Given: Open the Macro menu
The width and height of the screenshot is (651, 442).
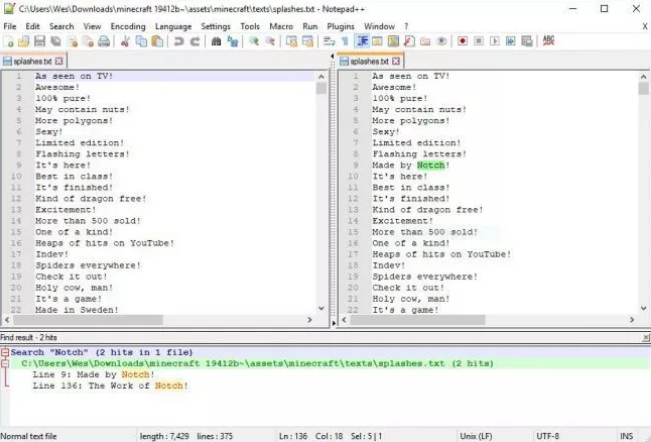Looking at the screenshot, I should pos(281,26).
